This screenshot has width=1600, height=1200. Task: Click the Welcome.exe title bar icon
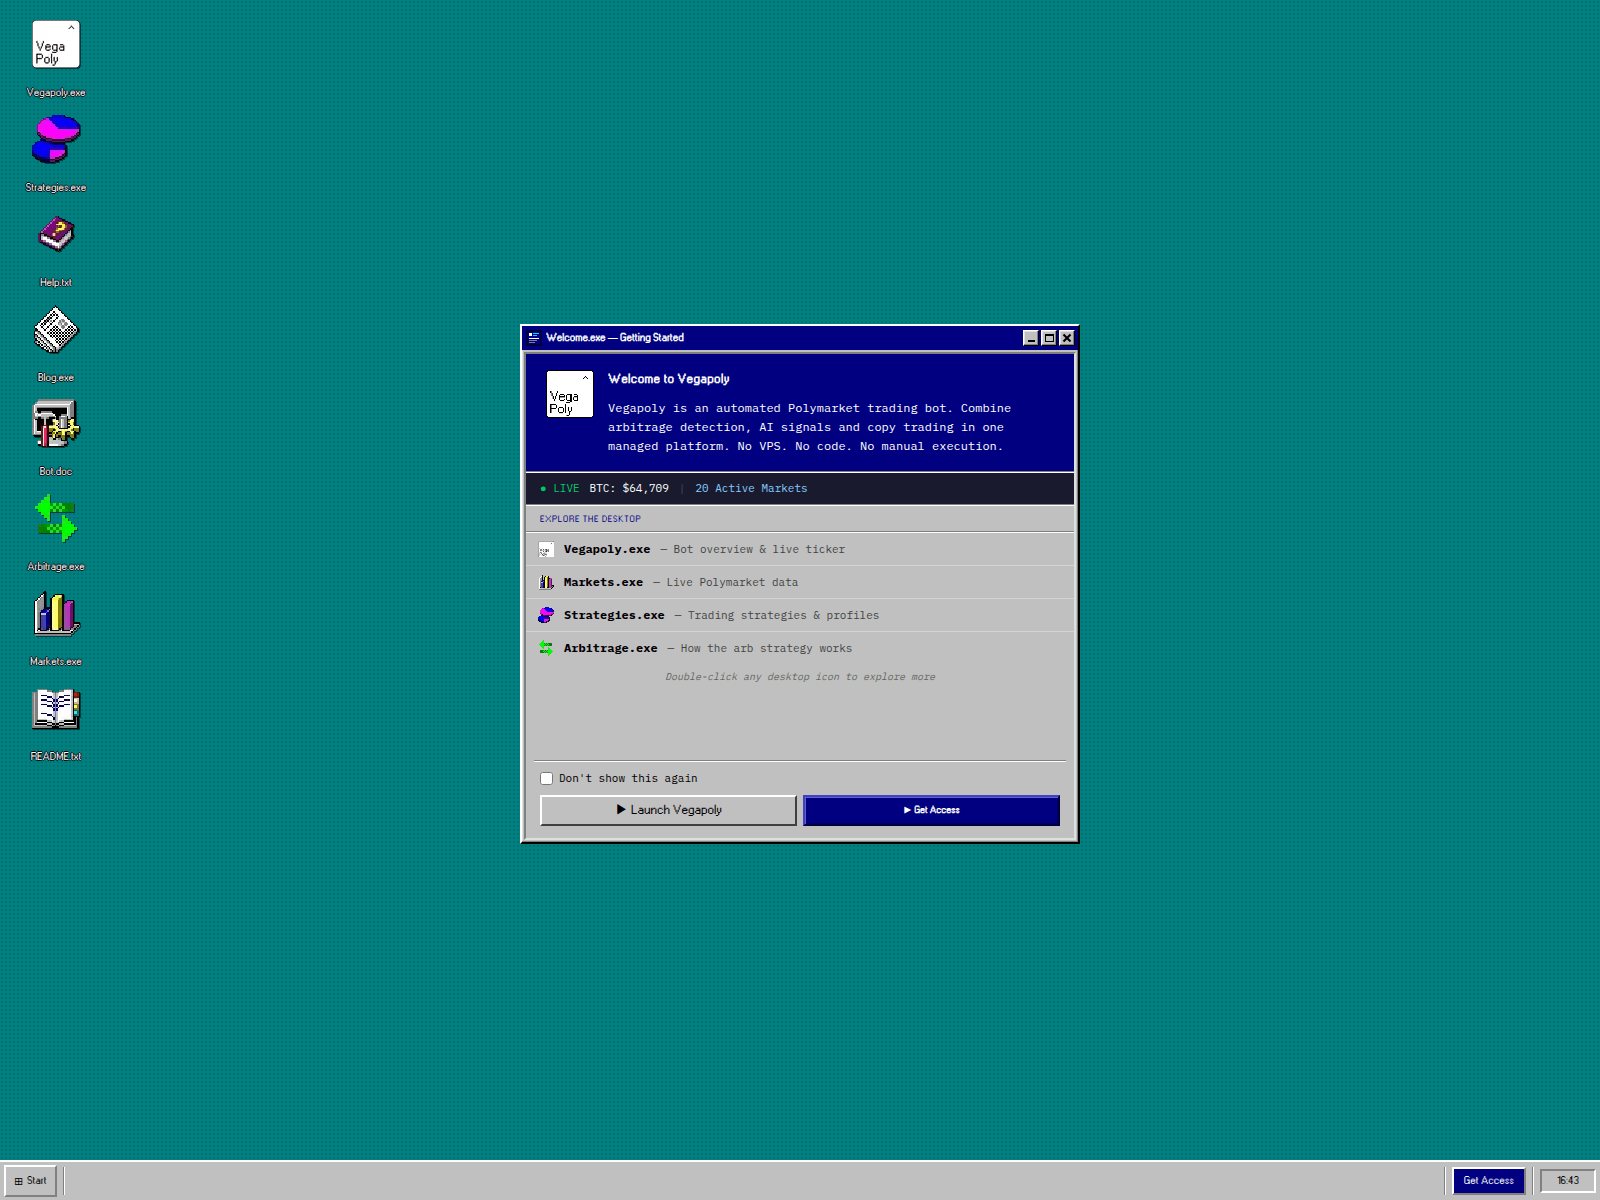point(534,338)
